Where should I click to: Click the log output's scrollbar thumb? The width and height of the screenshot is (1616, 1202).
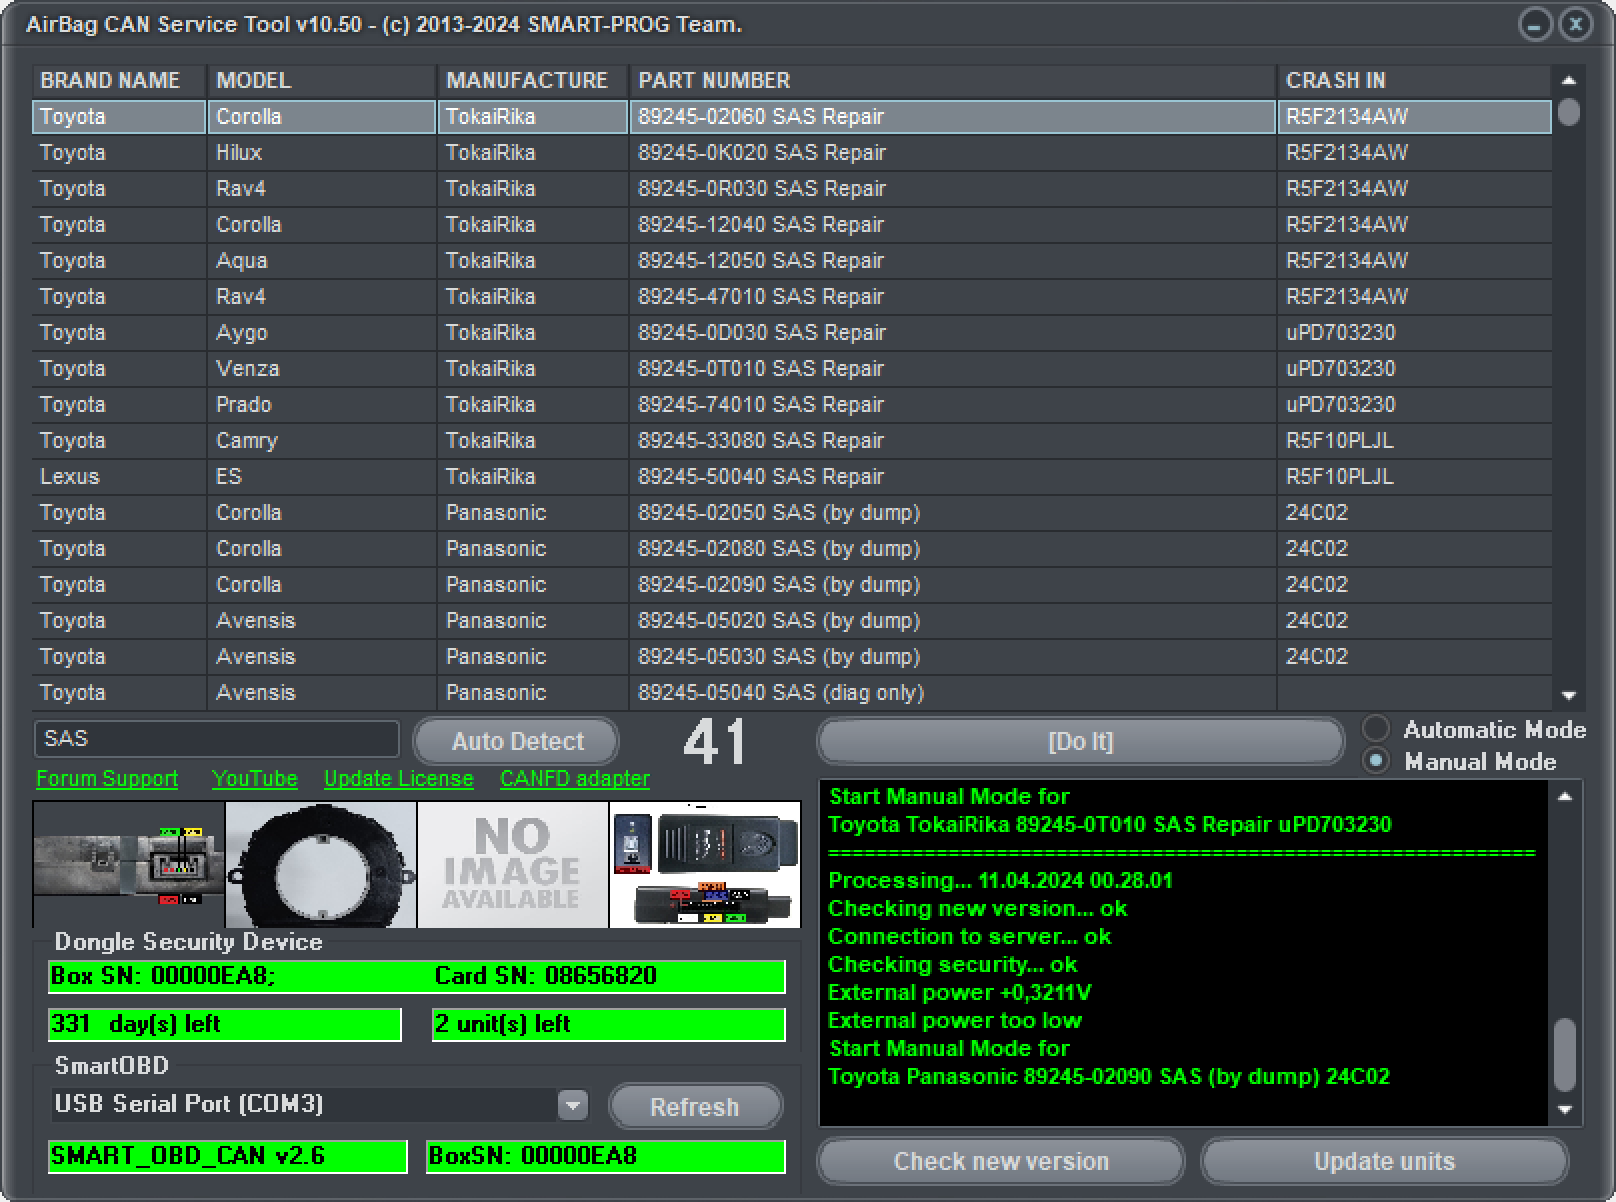[x=1565, y=1055]
